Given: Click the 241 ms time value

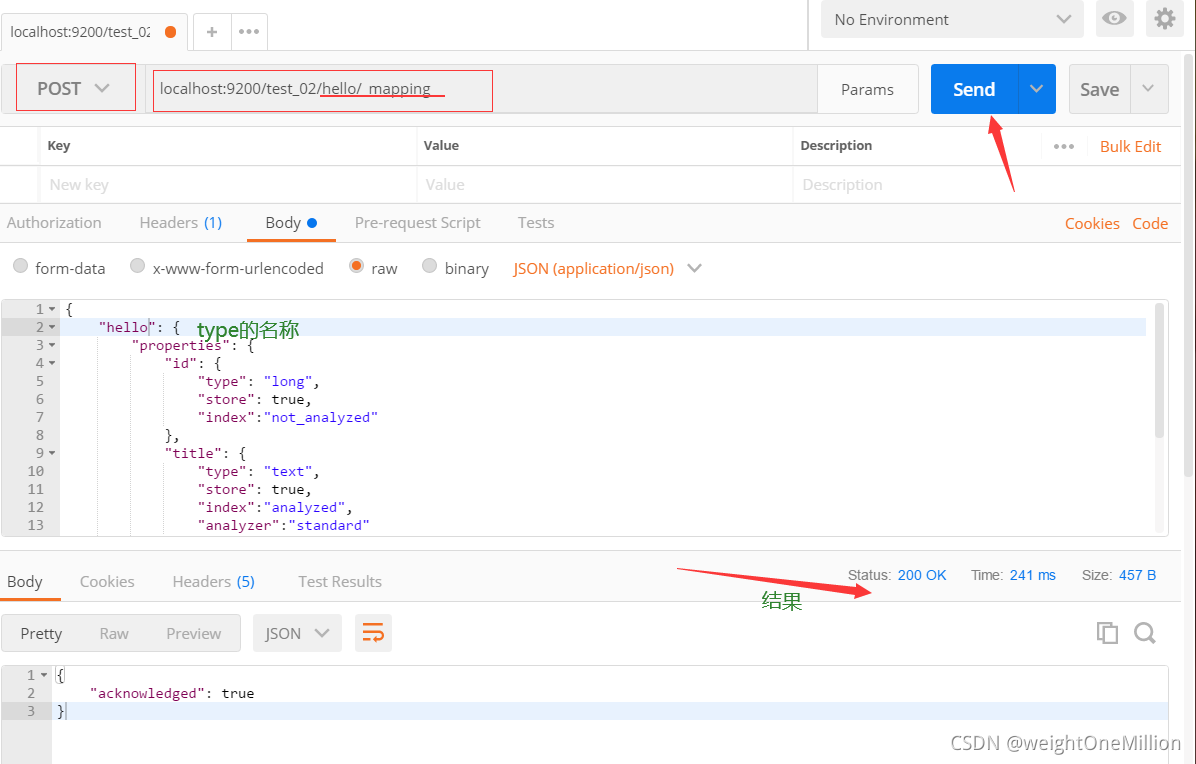Looking at the screenshot, I should pos(1032,575).
